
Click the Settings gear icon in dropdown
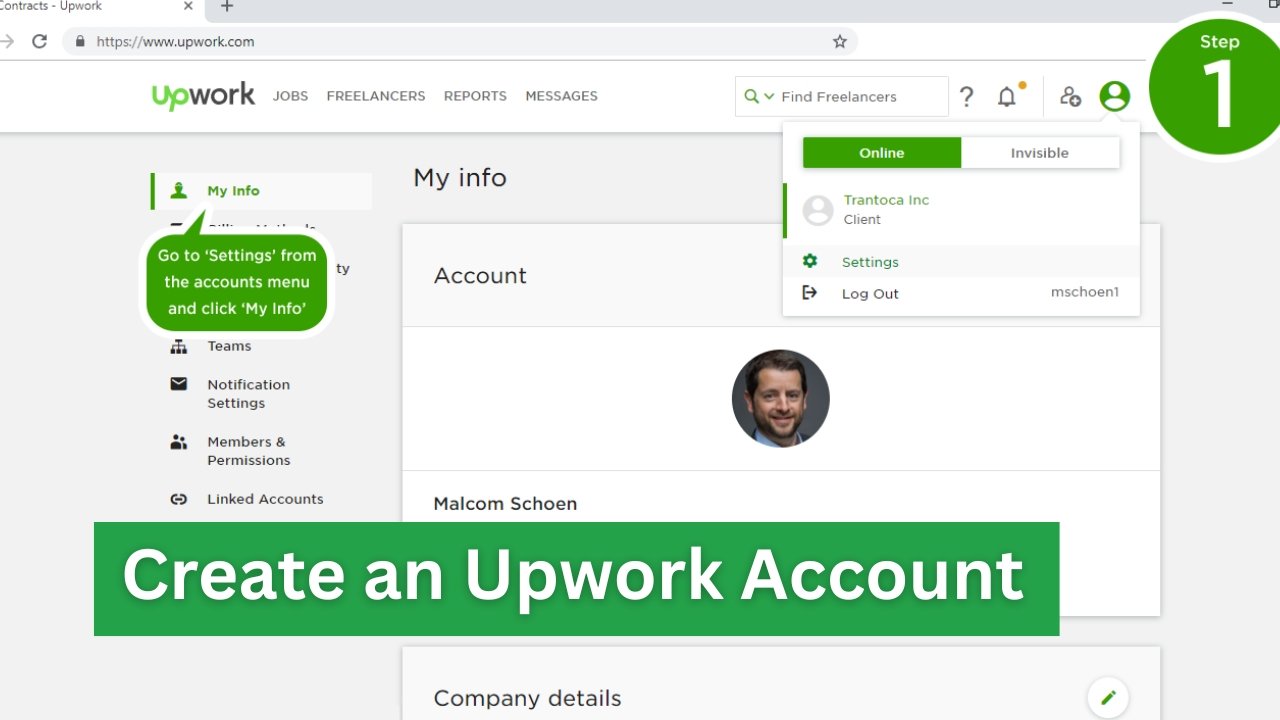tap(810, 261)
